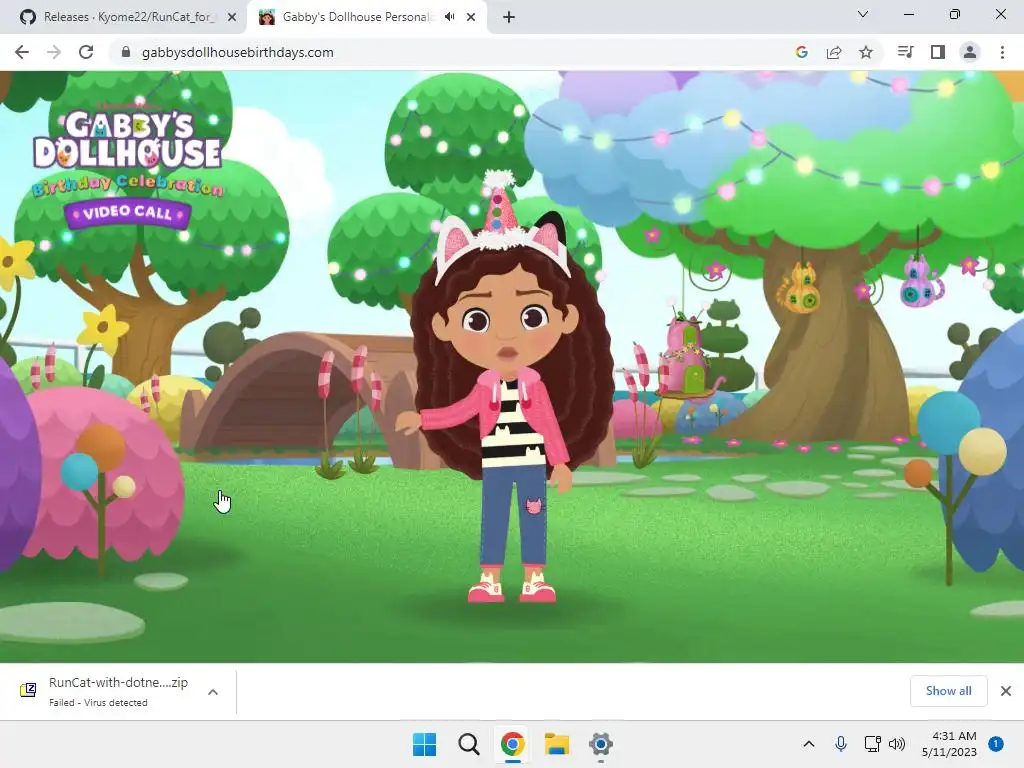The height and width of the screenshot is (768, 1024).
Task: Open taskbar Search
Action: tap(469, 744)
